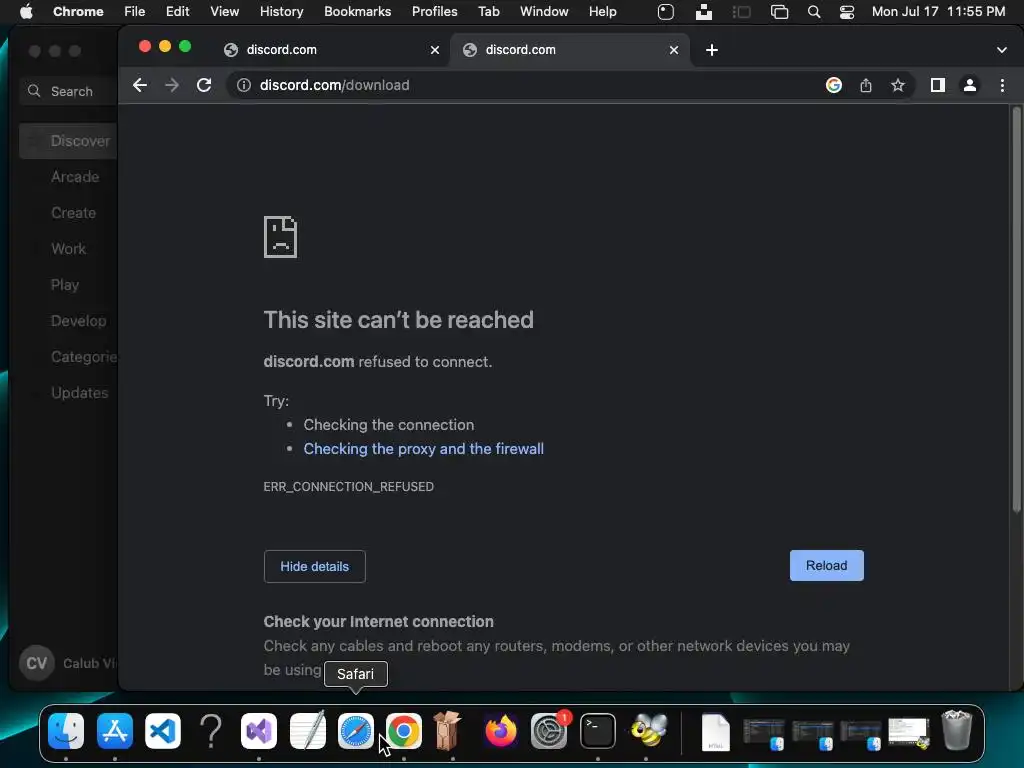Viewport: 1024px width, 768px height.
Task: Open the View menu
Action: pyautogui.click(x=225, y=12)
